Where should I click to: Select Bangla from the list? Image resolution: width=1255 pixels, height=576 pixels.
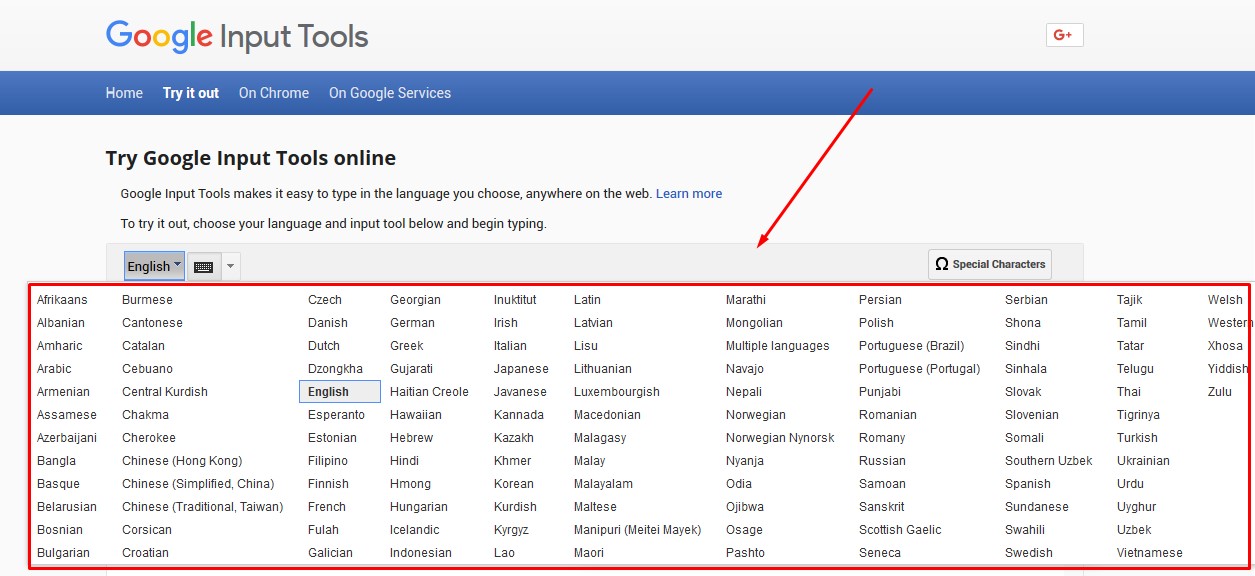coord(56,461)
